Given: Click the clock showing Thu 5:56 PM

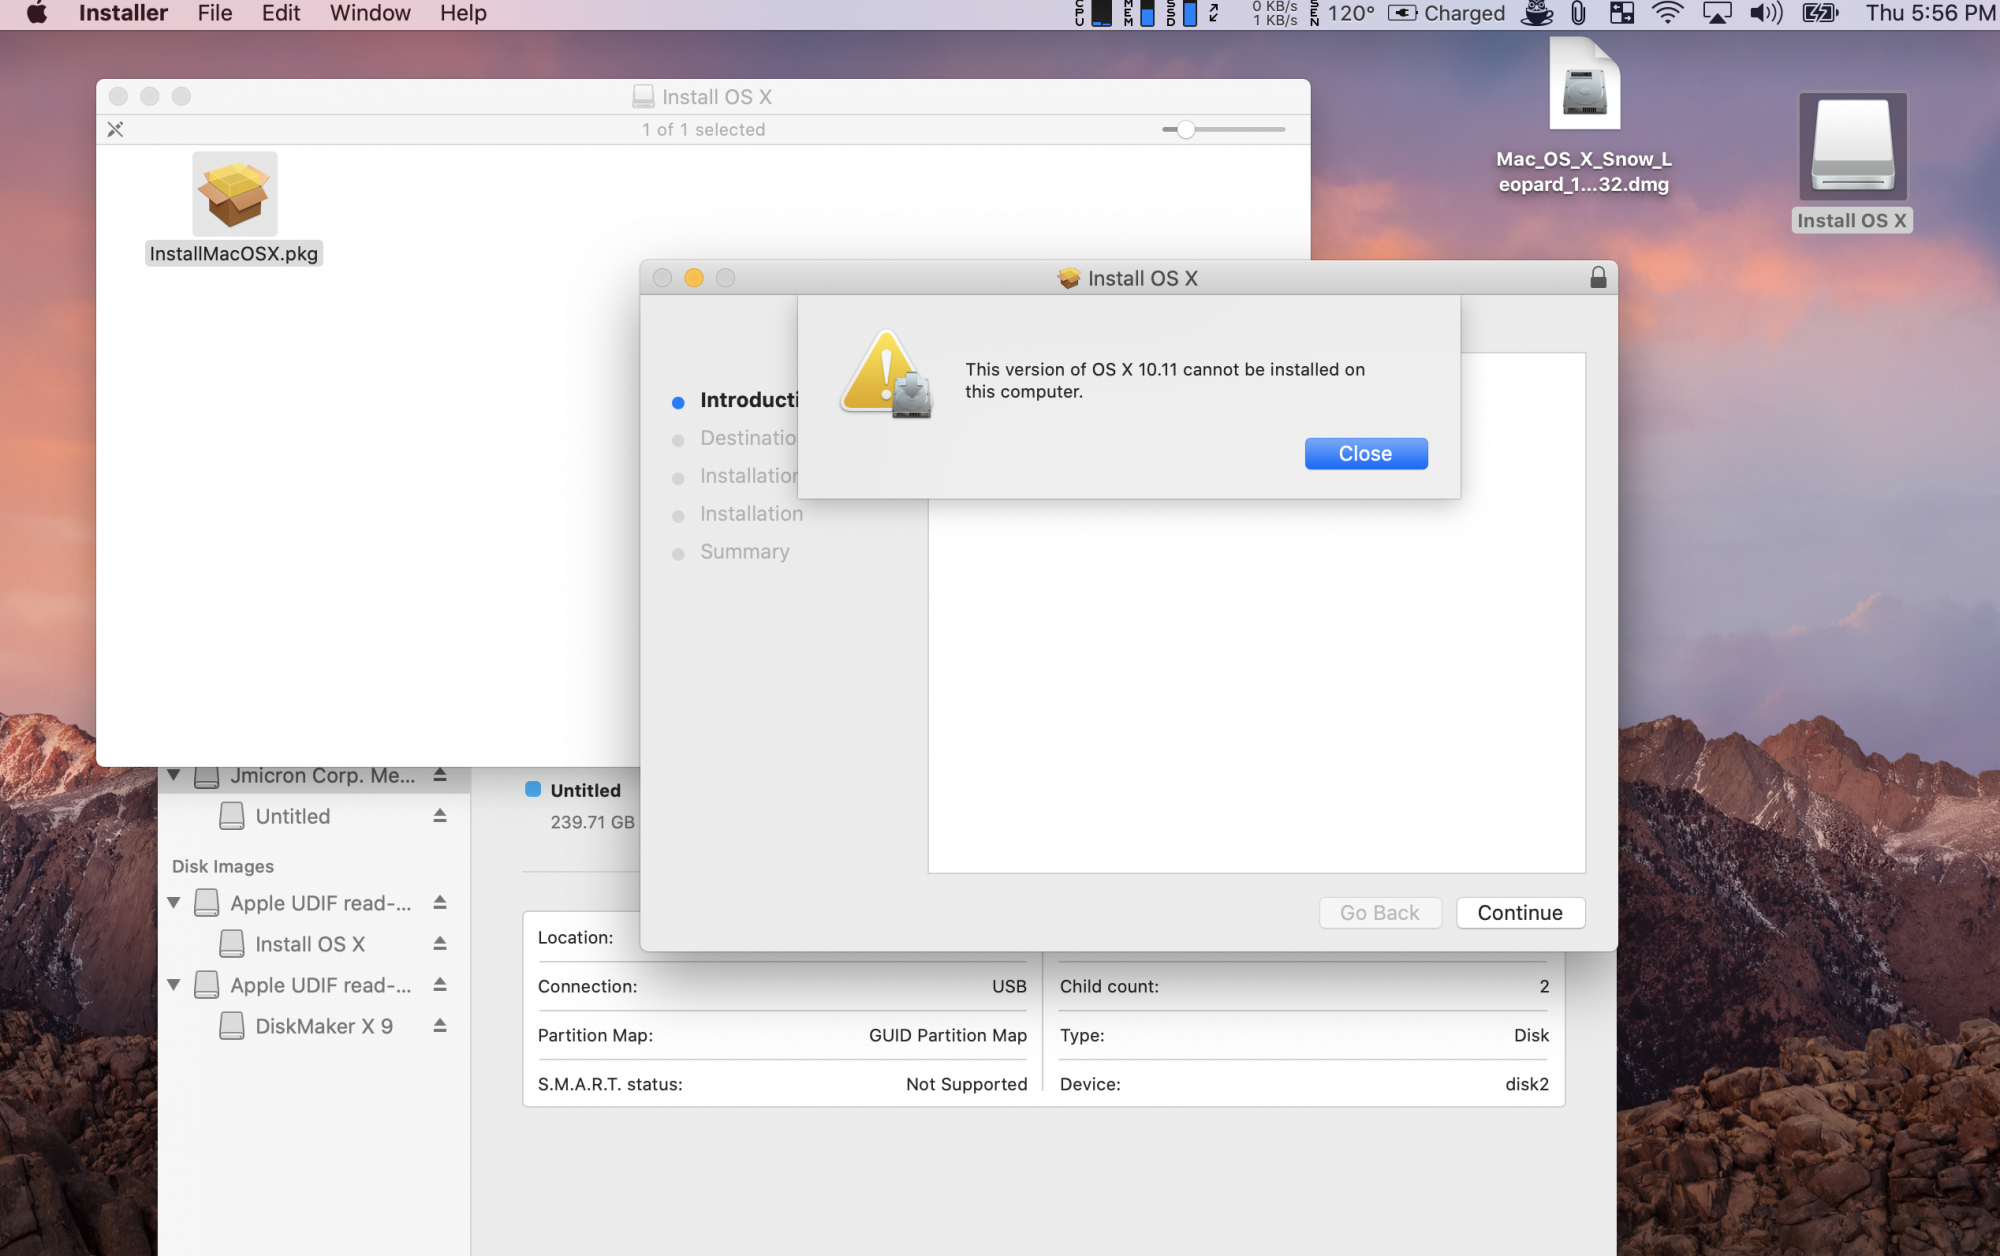Looking at the screenshot, I should point(1930,13).
